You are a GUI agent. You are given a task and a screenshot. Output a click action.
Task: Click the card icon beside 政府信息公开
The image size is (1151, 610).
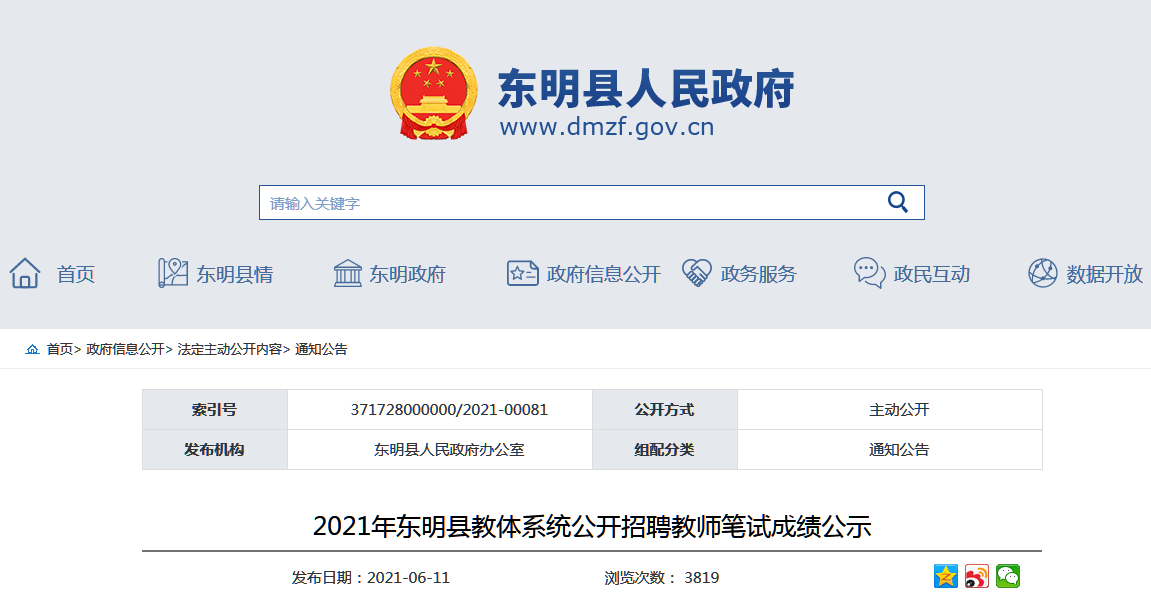(523, 274)
